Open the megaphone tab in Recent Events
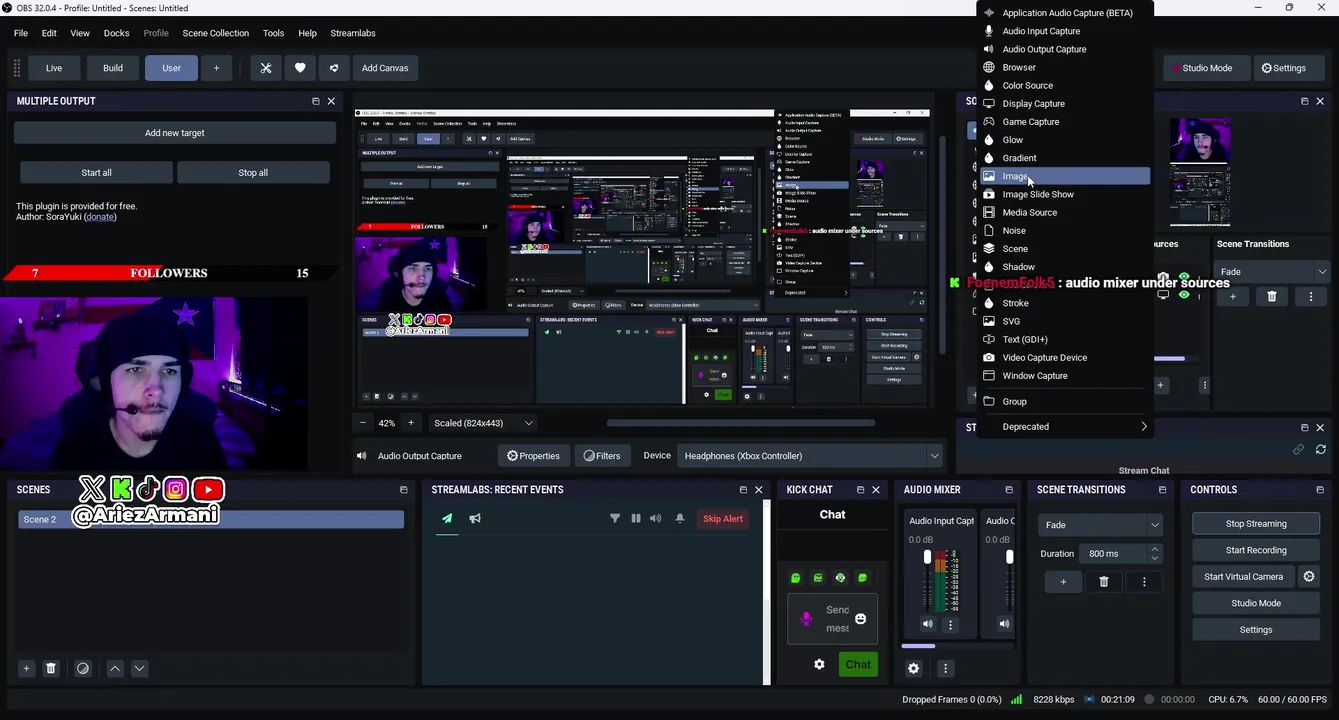The image size is (1339, 720). (x=475, y=518)
